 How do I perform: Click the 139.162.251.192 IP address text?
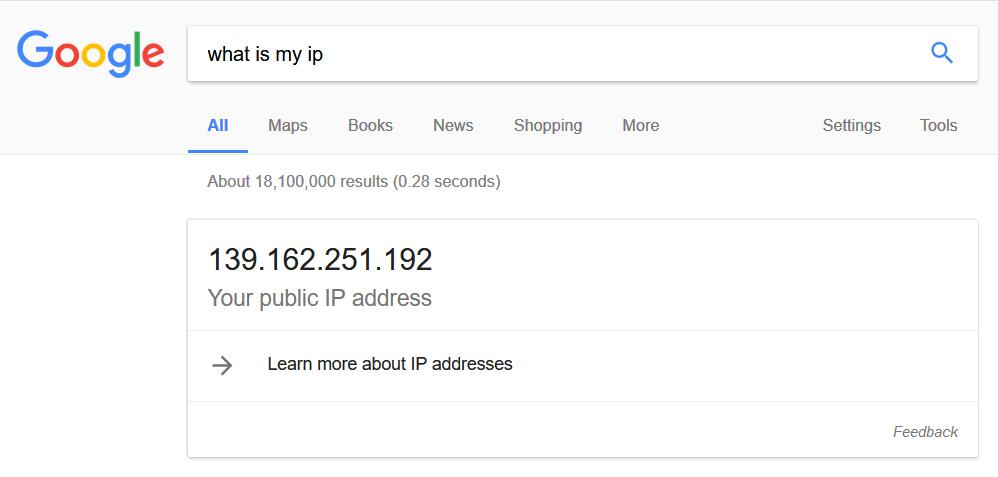click(x=320, y=260)
